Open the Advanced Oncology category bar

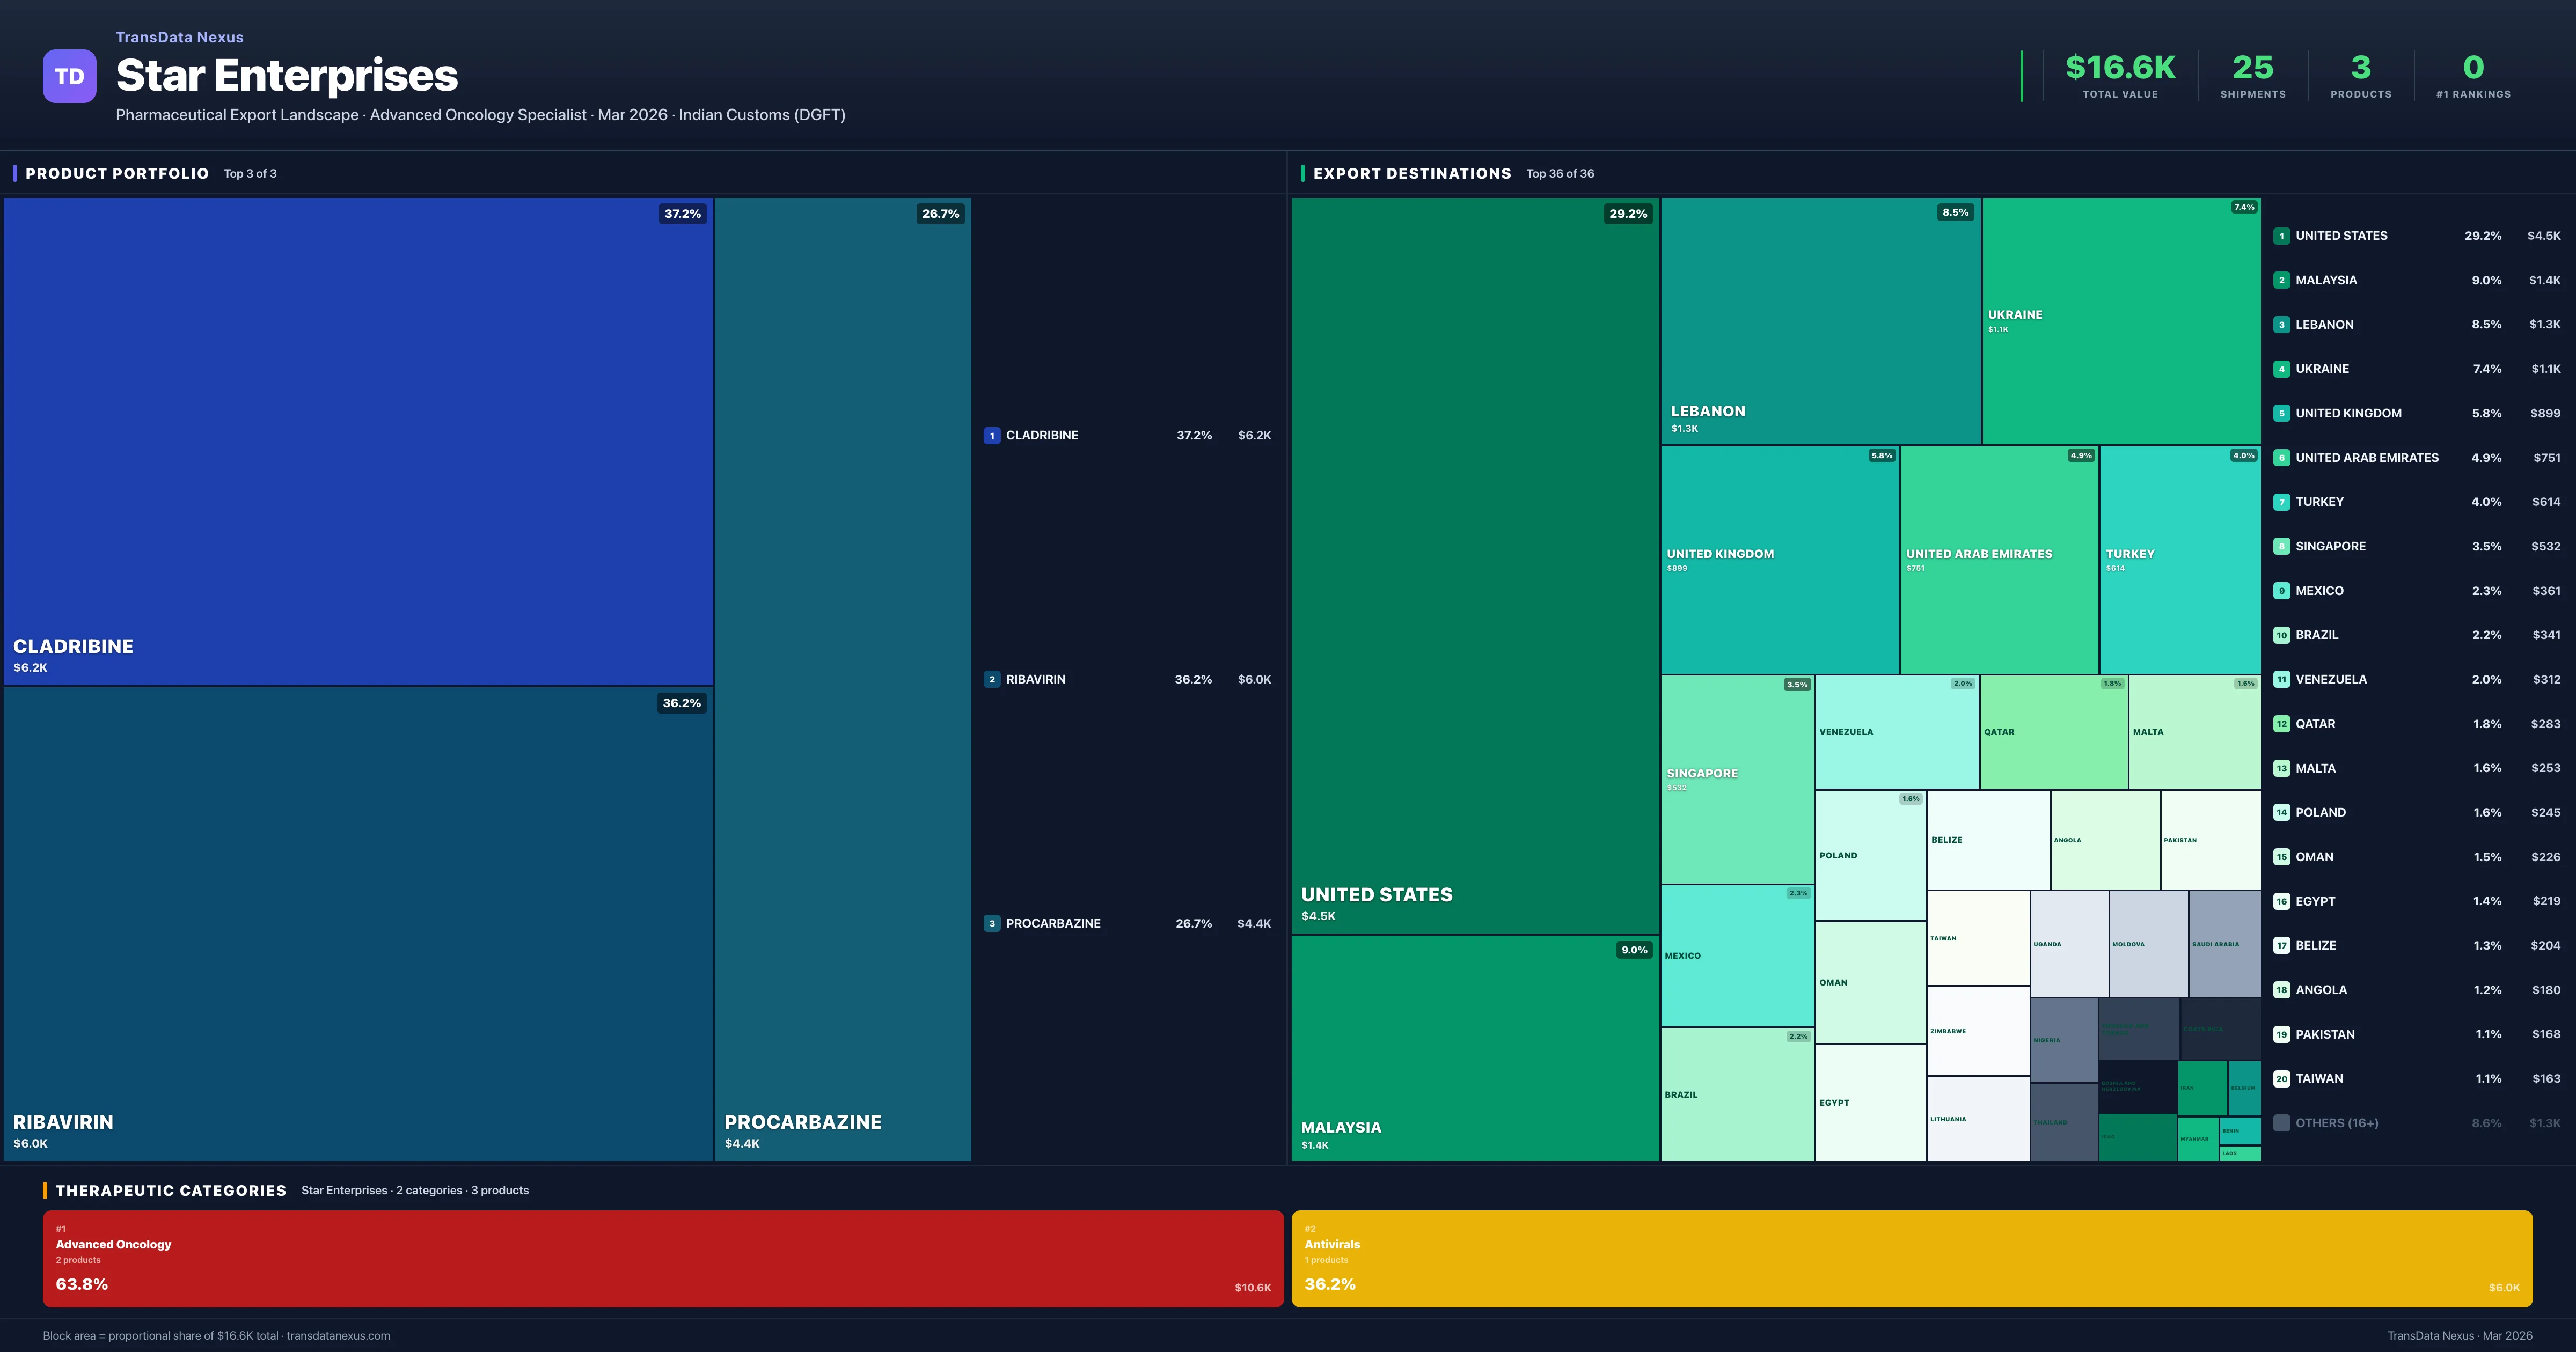(x=662, y=1259)
